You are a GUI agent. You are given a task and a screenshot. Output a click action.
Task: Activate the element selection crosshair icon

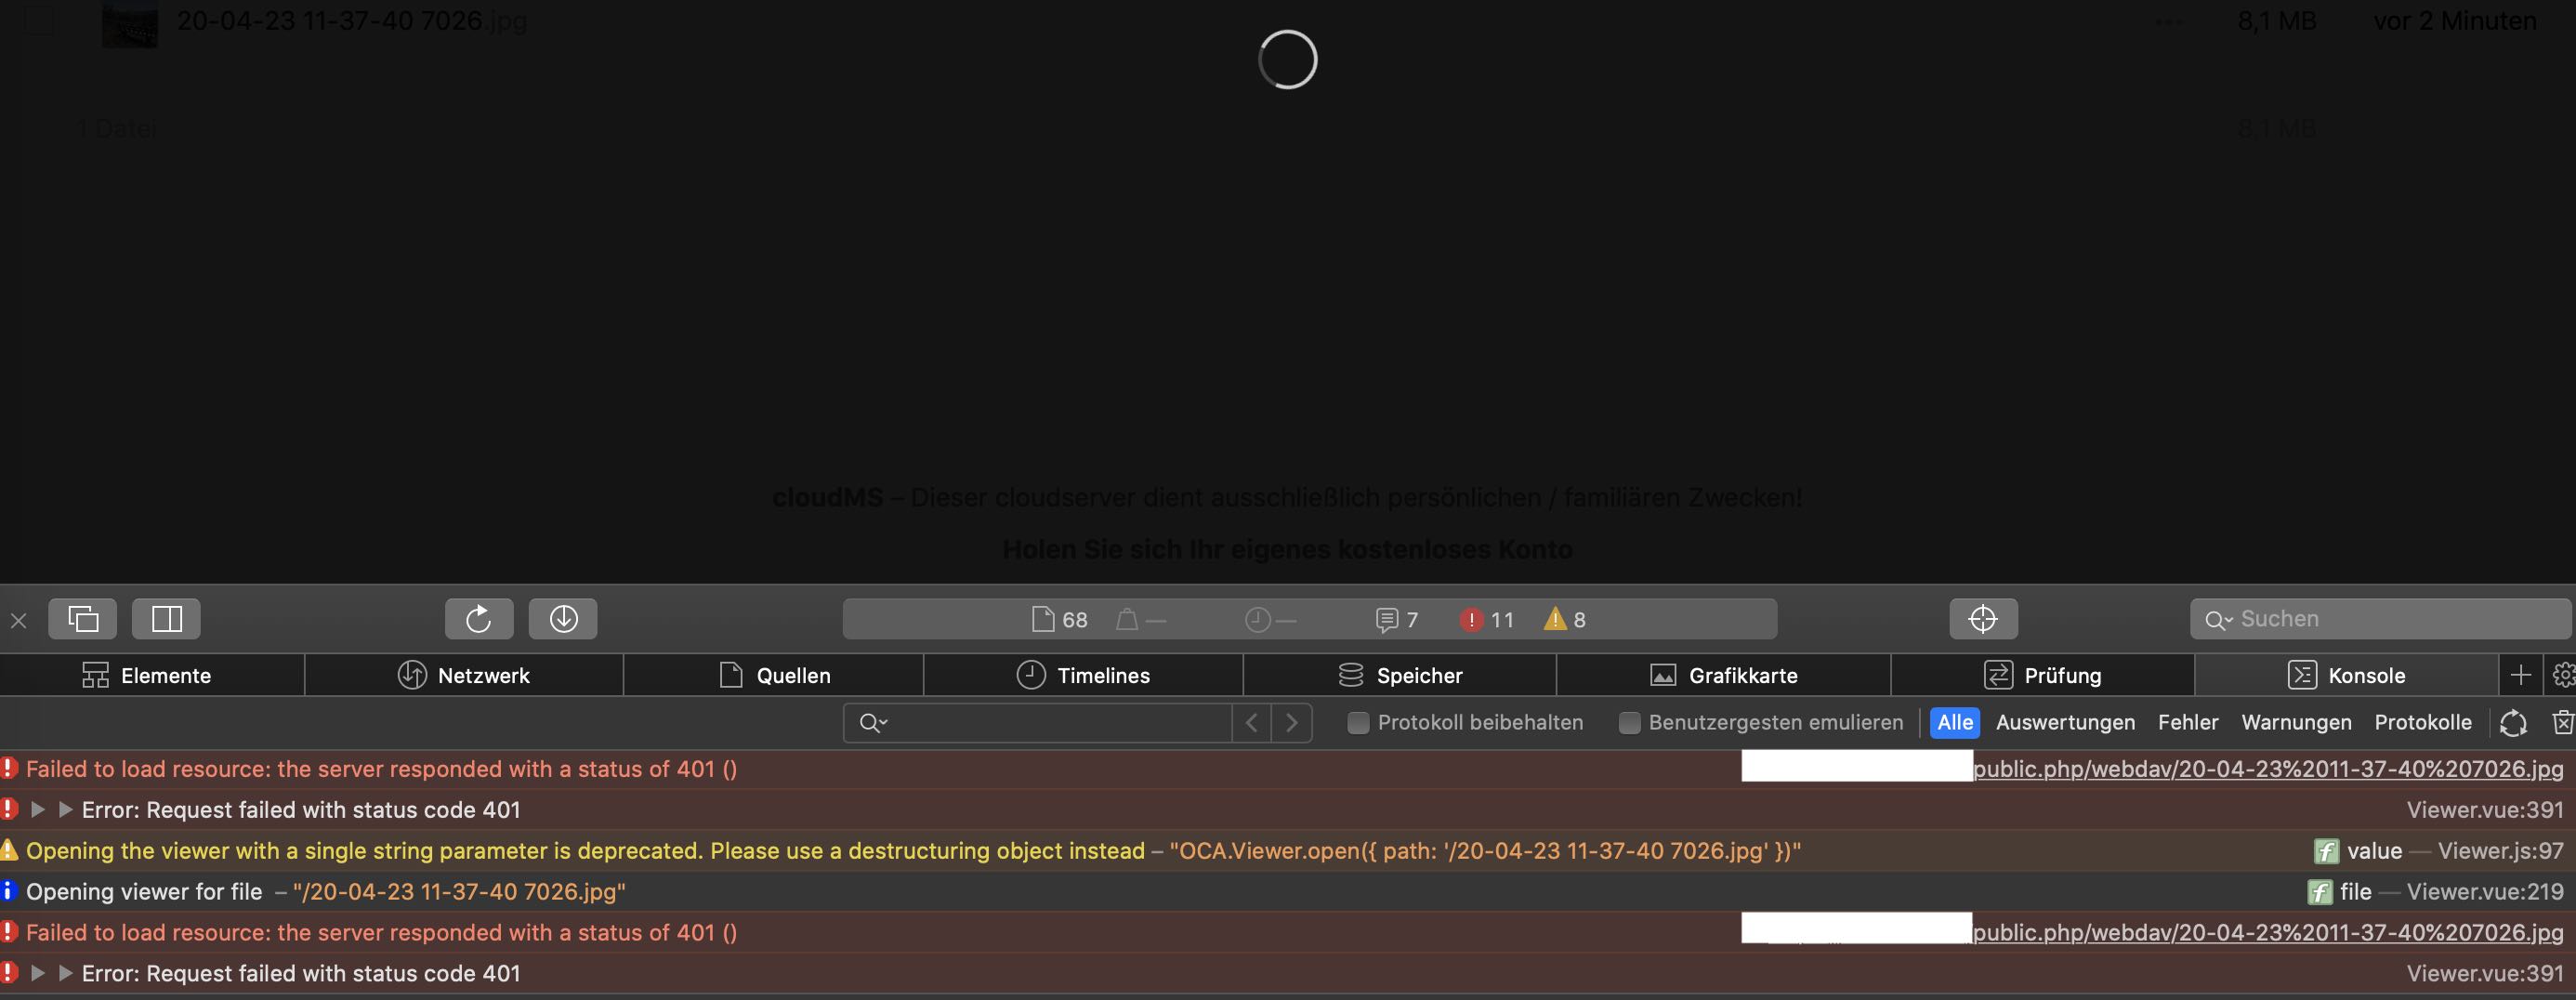point(1982,619)
